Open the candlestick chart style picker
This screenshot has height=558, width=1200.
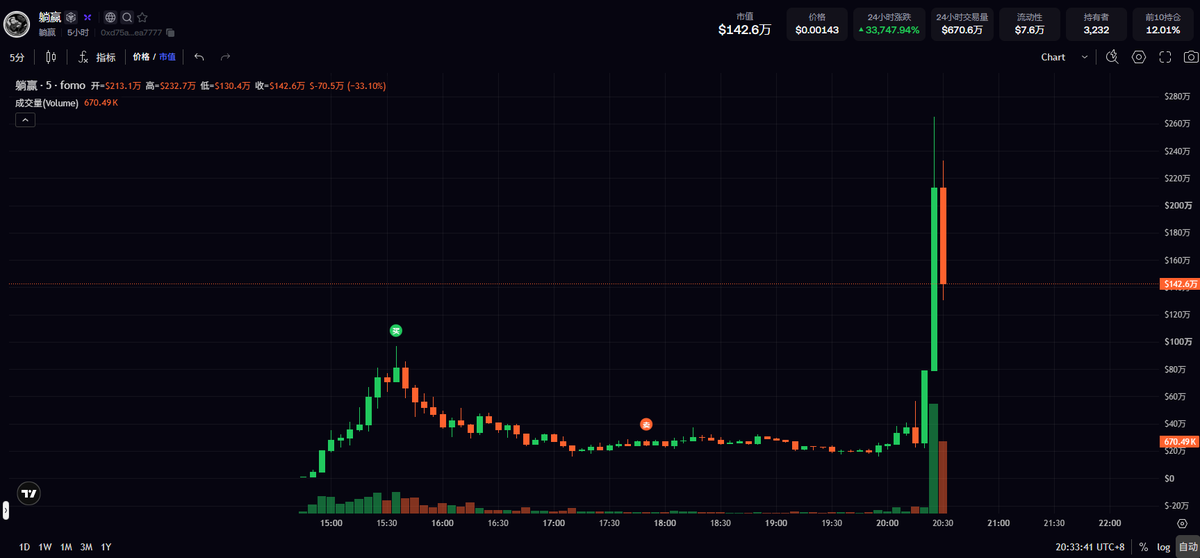point(50,57)
